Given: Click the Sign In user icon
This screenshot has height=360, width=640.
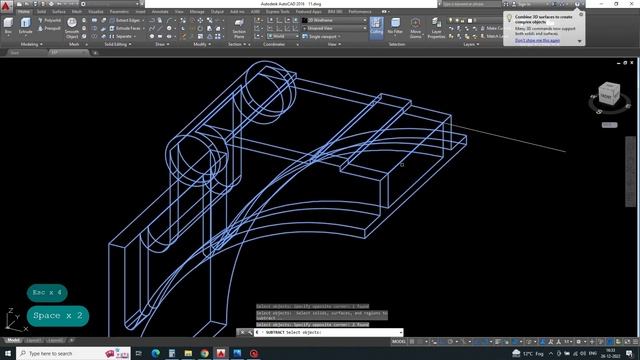Looking at the screenshot, I should tap(514, 4).
